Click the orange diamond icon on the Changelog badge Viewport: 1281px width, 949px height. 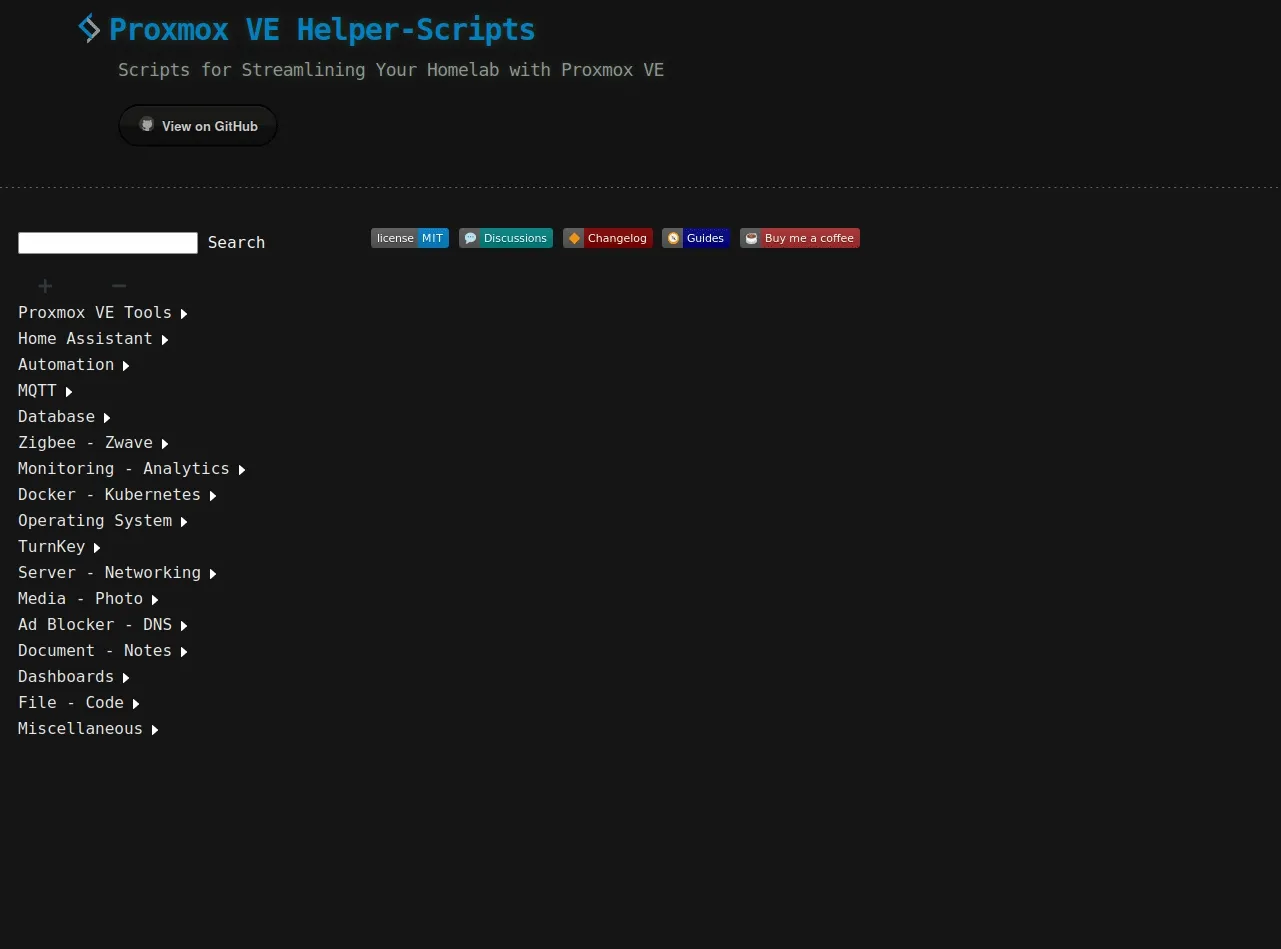(573, 238)
